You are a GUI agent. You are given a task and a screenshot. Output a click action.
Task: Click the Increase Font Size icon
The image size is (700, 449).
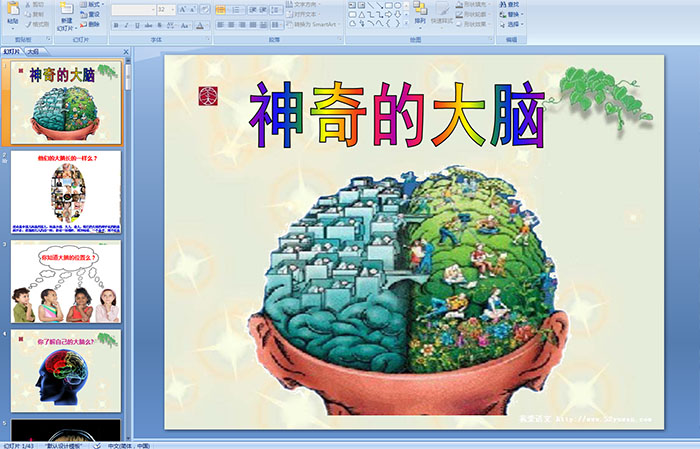click(183, 9)
